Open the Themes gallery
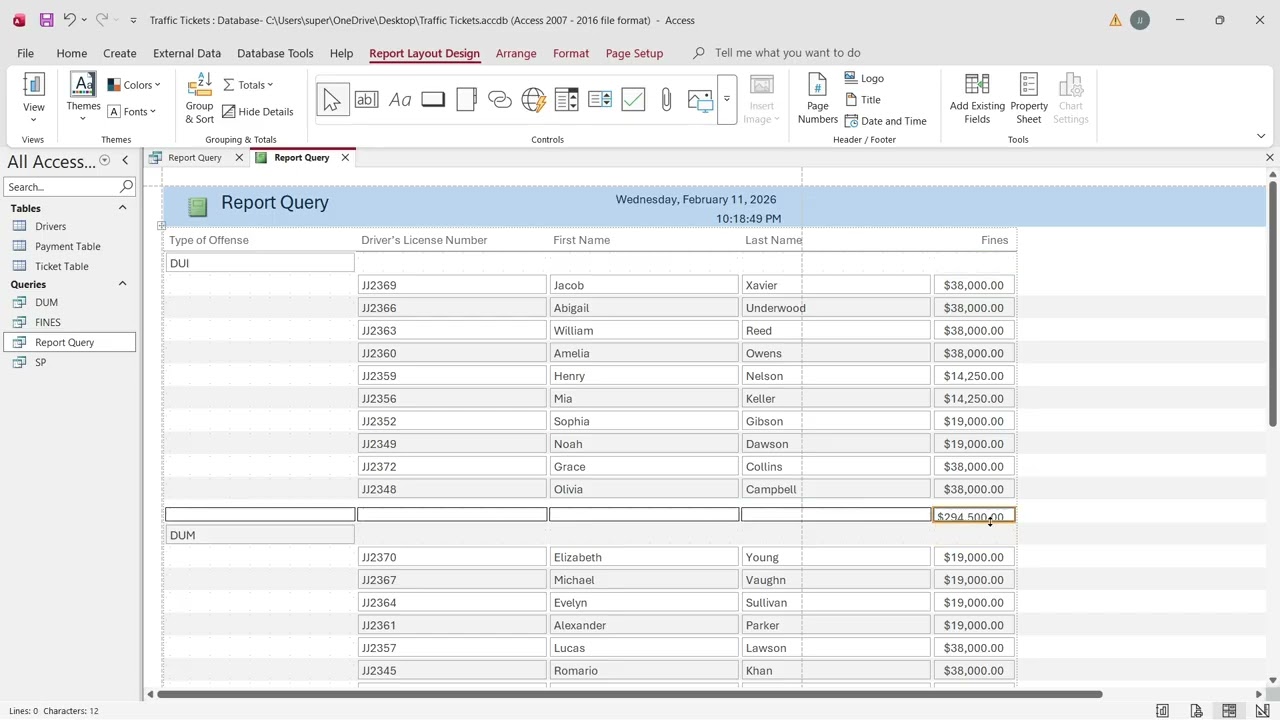 pyautogui.click(x=83, y=98)
